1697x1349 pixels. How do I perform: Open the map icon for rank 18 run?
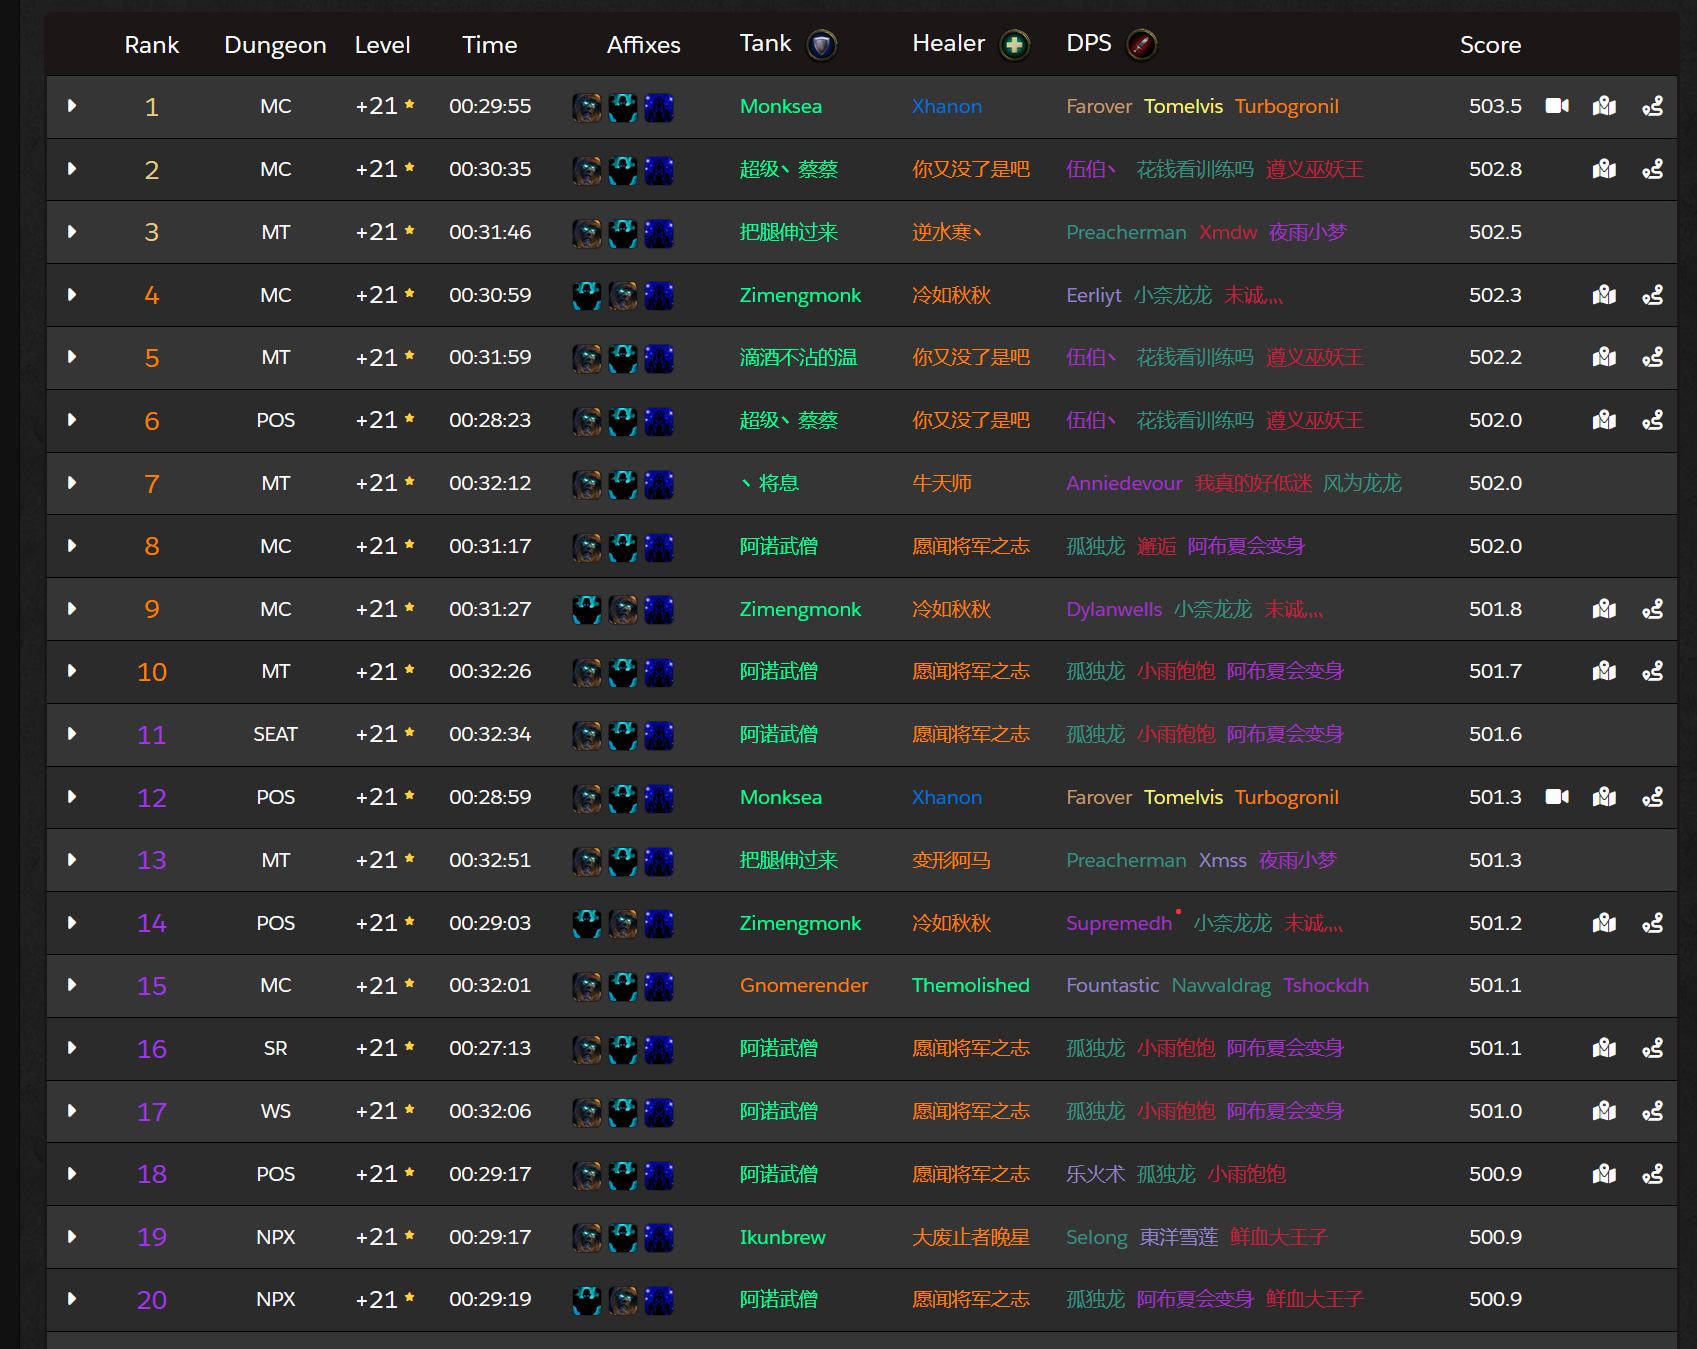1605,1174
